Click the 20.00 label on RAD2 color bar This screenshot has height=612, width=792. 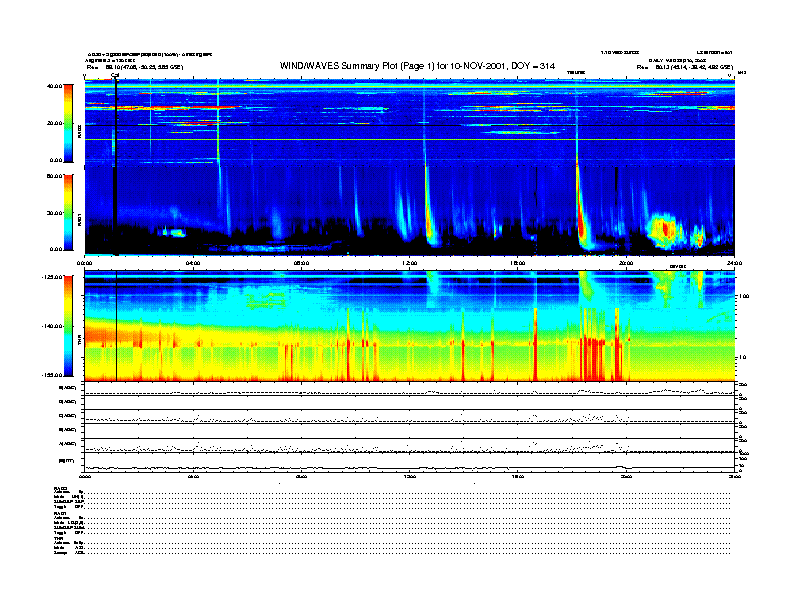pos(54,123)
